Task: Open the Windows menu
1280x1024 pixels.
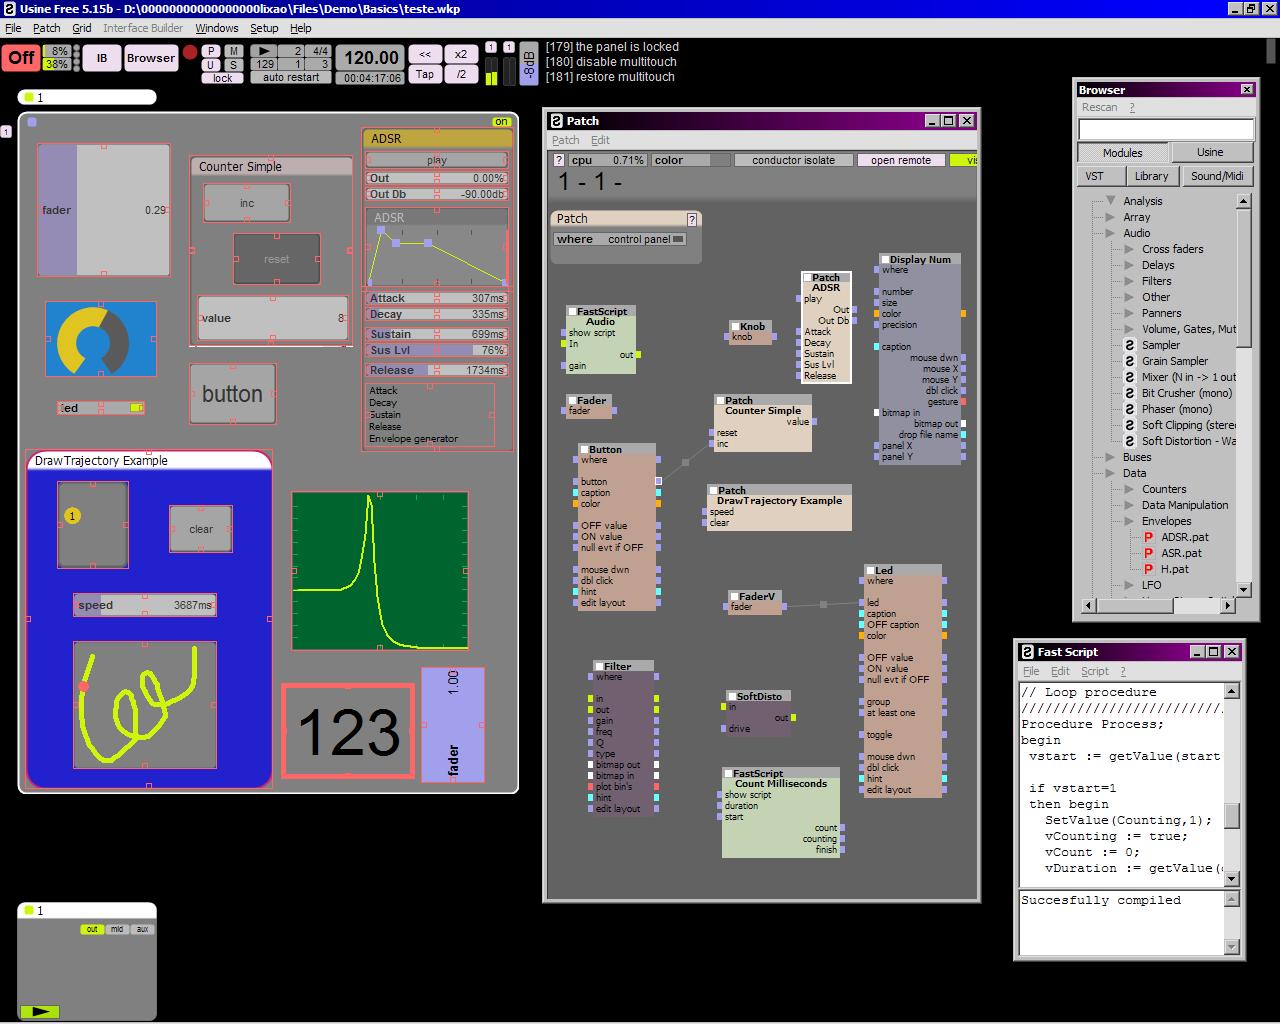Action: click(x=216, y=28)
